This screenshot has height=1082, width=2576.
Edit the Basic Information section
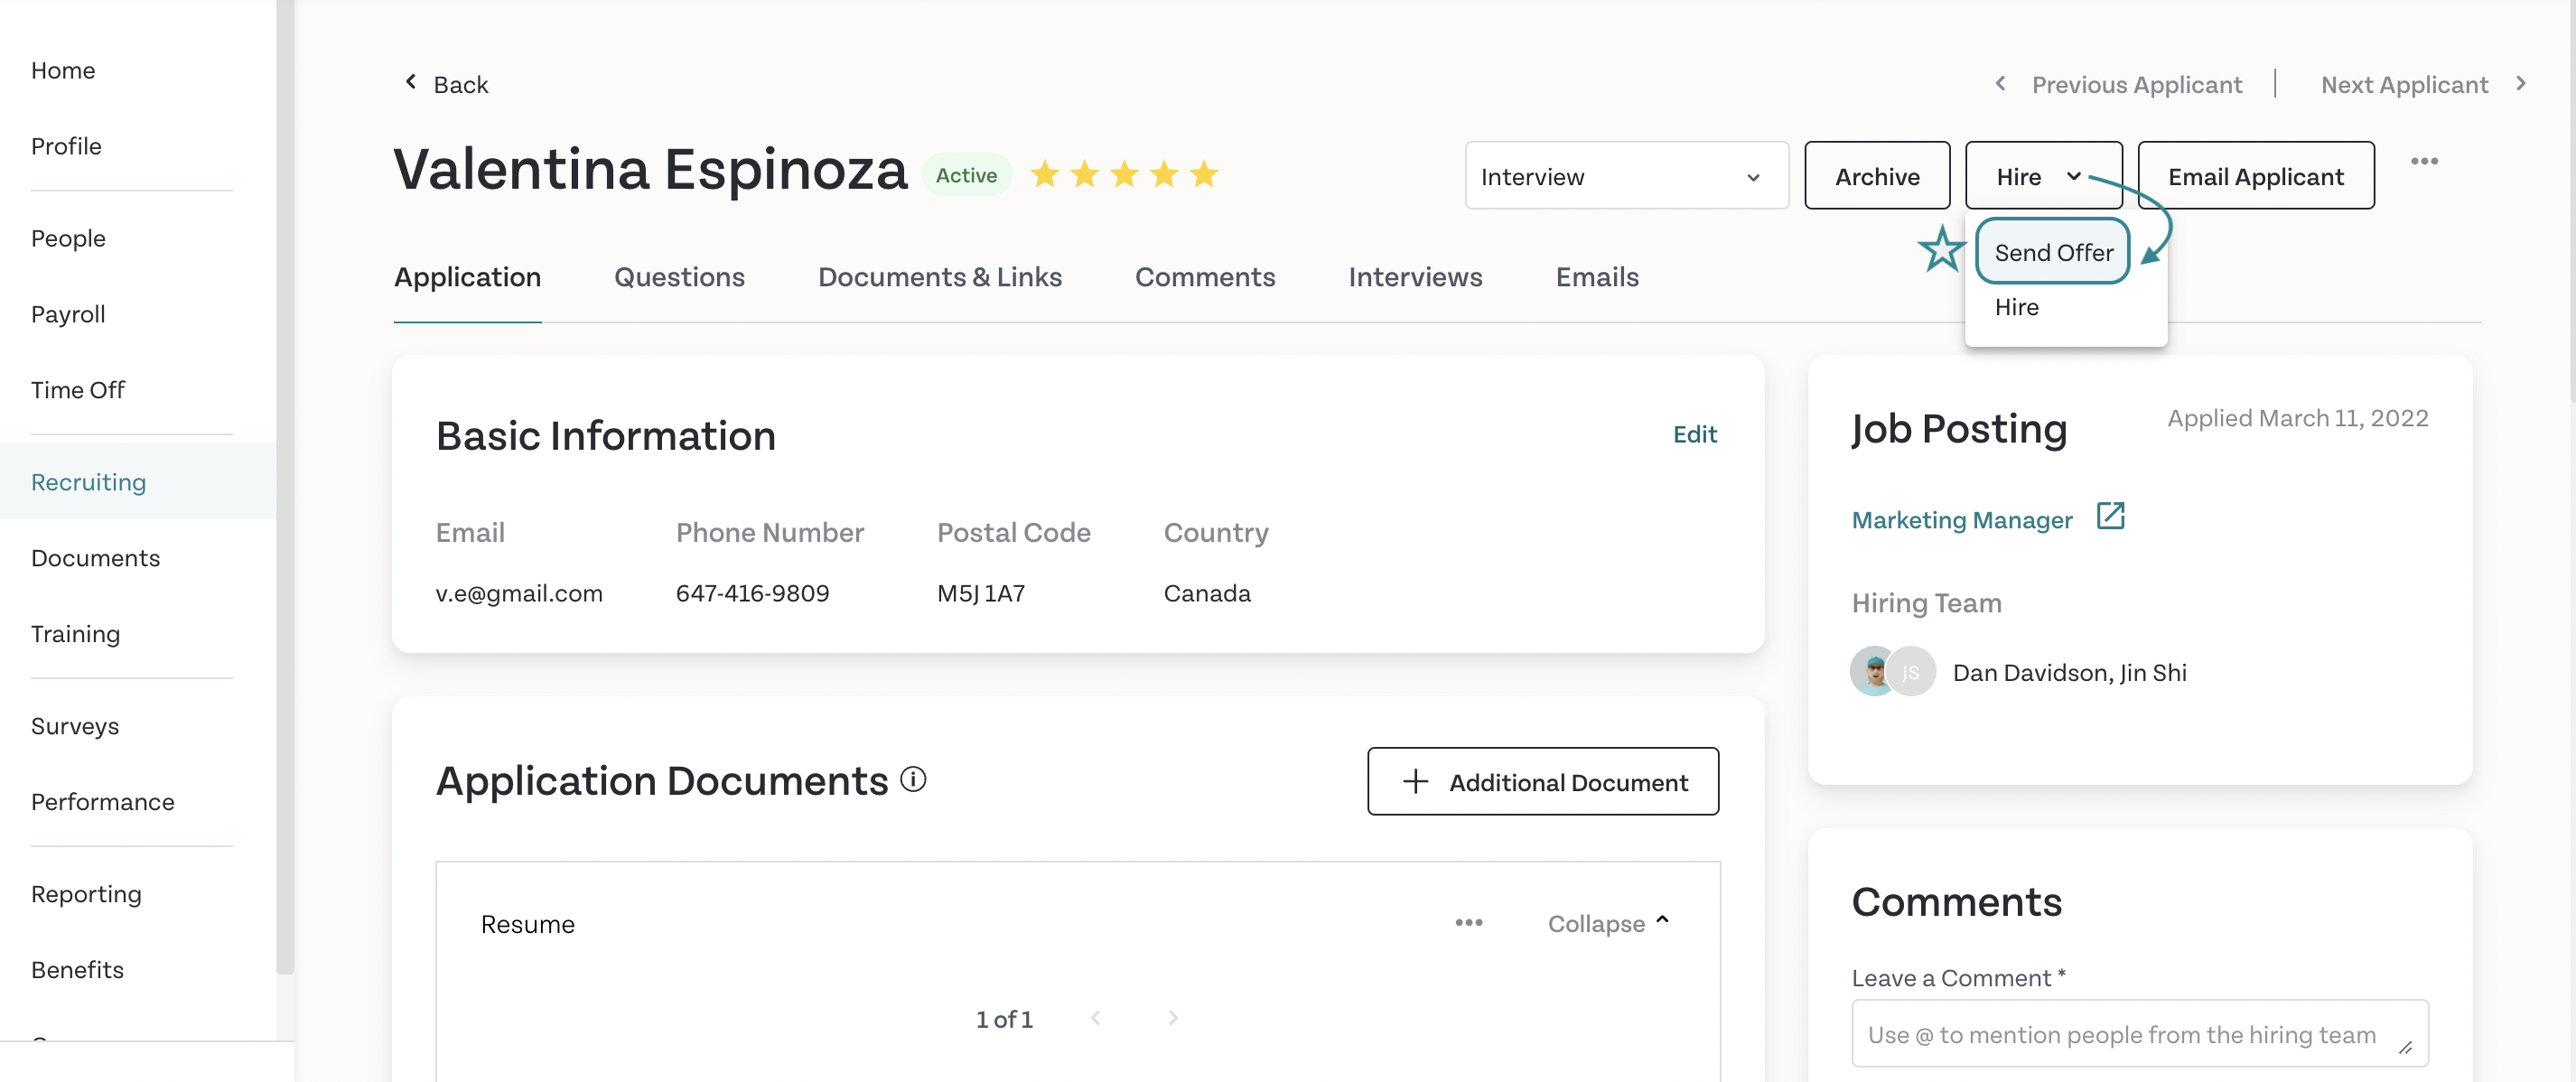[1694, 434]
